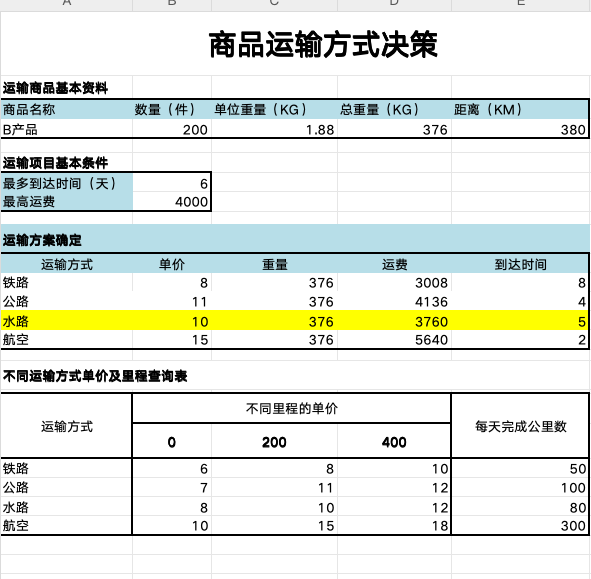
Task: Select the 每天完成公里数 header cell
Action: click(x=521, y=426)
